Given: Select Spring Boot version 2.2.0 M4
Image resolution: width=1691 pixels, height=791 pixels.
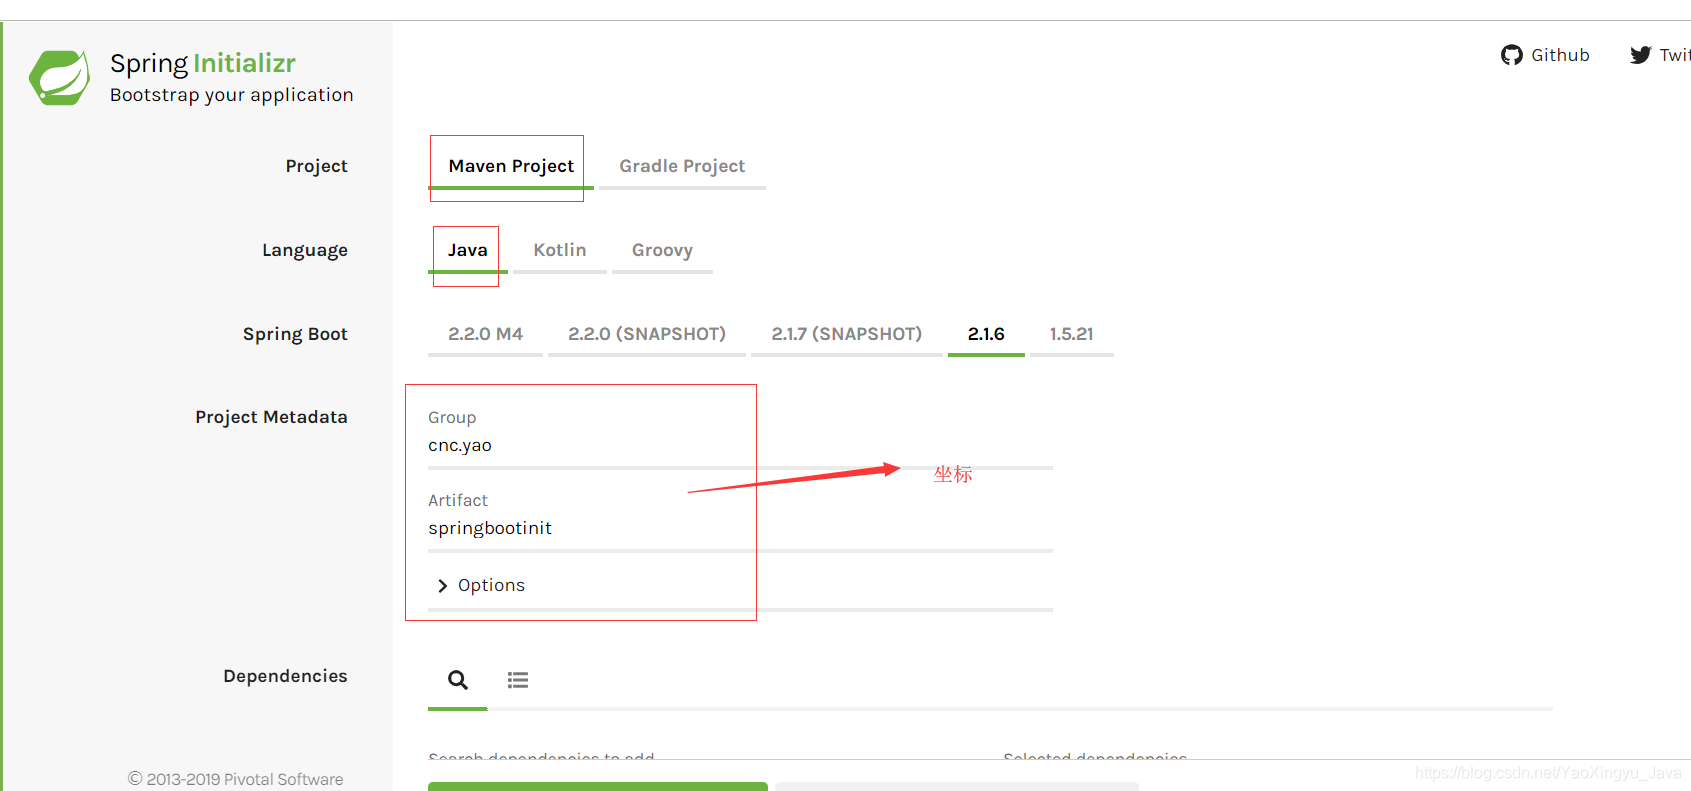Looking at the screenshot, I should [x=485, y=334].
